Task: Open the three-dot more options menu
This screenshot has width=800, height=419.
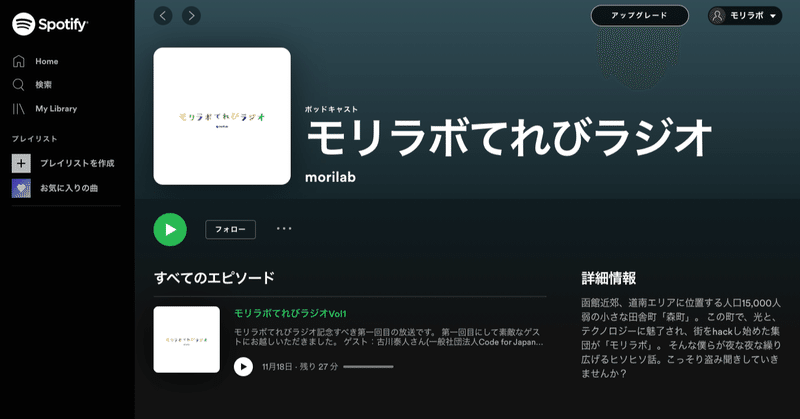Action: (284, 229)
